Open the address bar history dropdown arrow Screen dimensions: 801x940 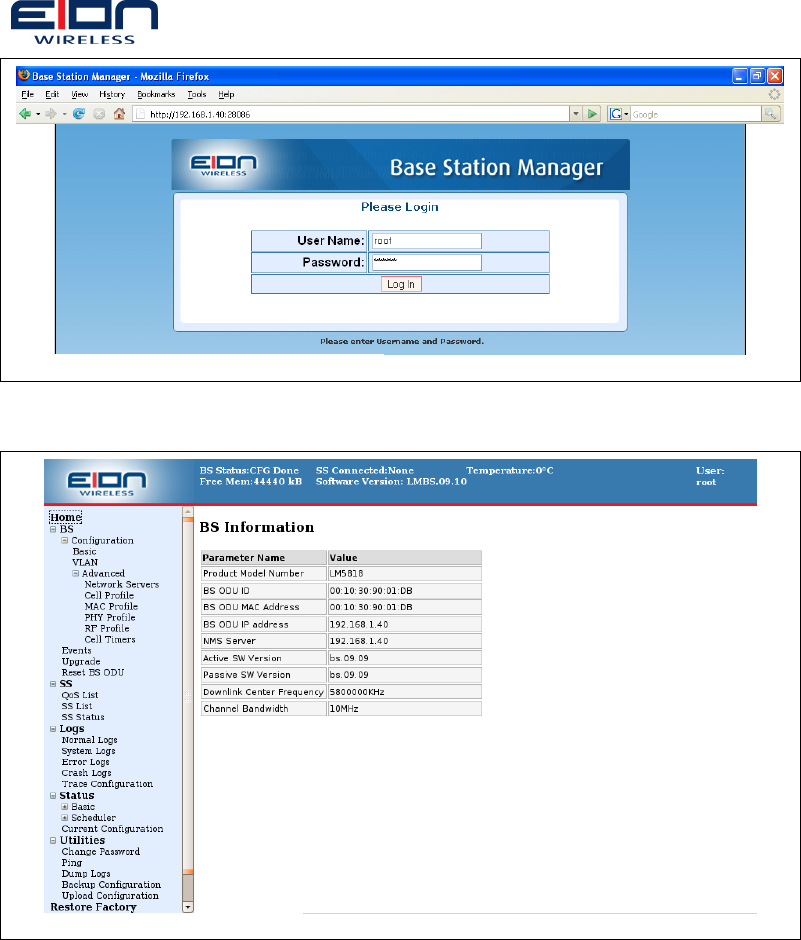pos(576,114)
